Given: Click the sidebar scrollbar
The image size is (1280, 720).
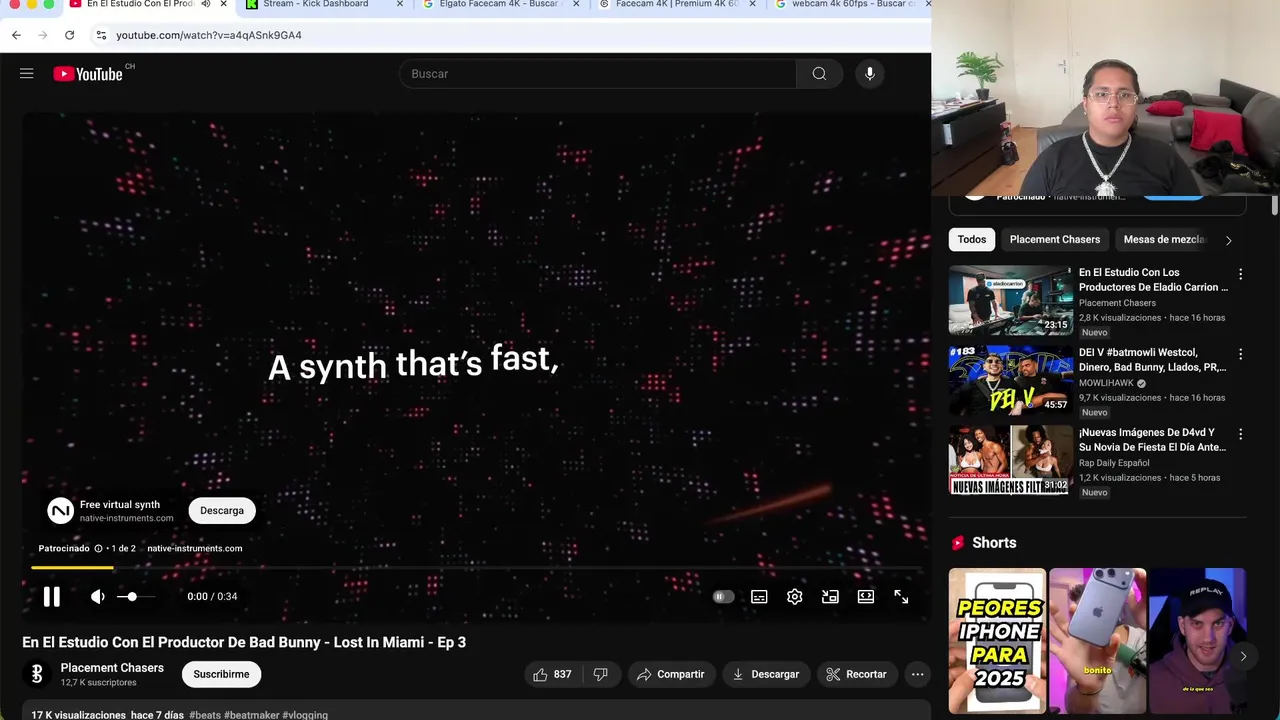Looking at the screenshot, I should tap(1275, 206).
